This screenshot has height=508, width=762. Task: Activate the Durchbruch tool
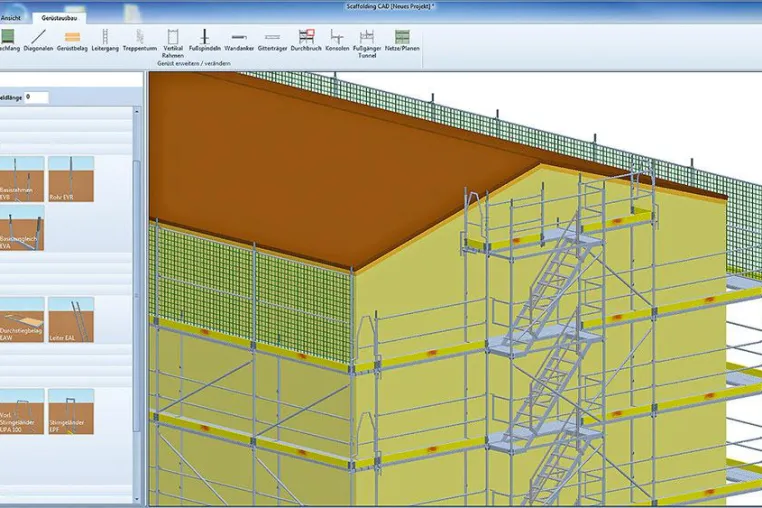point(306,40)
